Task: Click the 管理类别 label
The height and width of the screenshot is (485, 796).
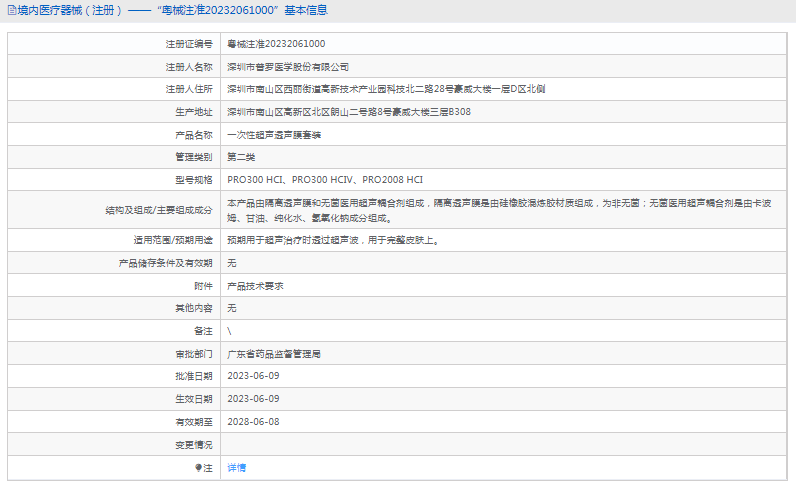Action: 194,157
